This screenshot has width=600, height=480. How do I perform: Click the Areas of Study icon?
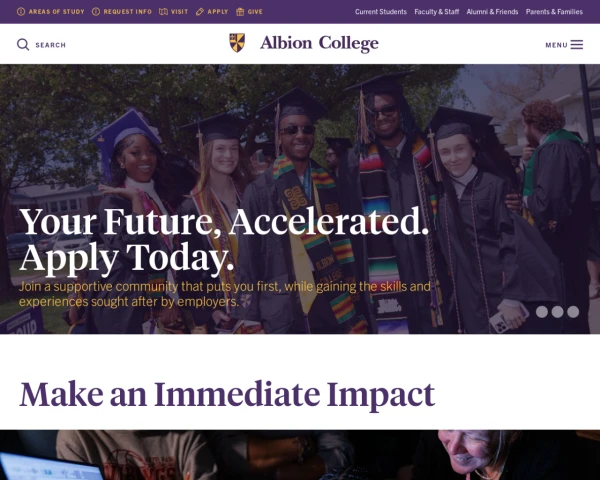pos(21,12)
